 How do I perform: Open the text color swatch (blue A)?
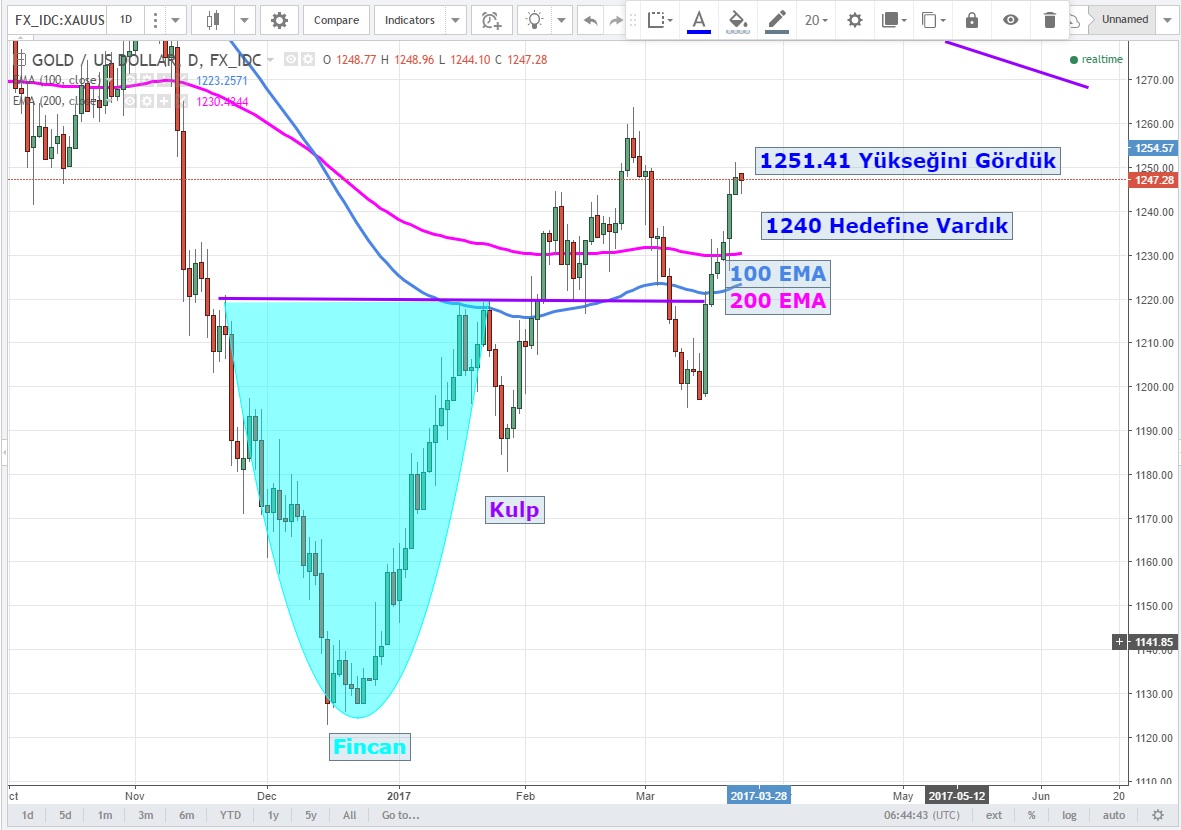(x=698, y=20)
